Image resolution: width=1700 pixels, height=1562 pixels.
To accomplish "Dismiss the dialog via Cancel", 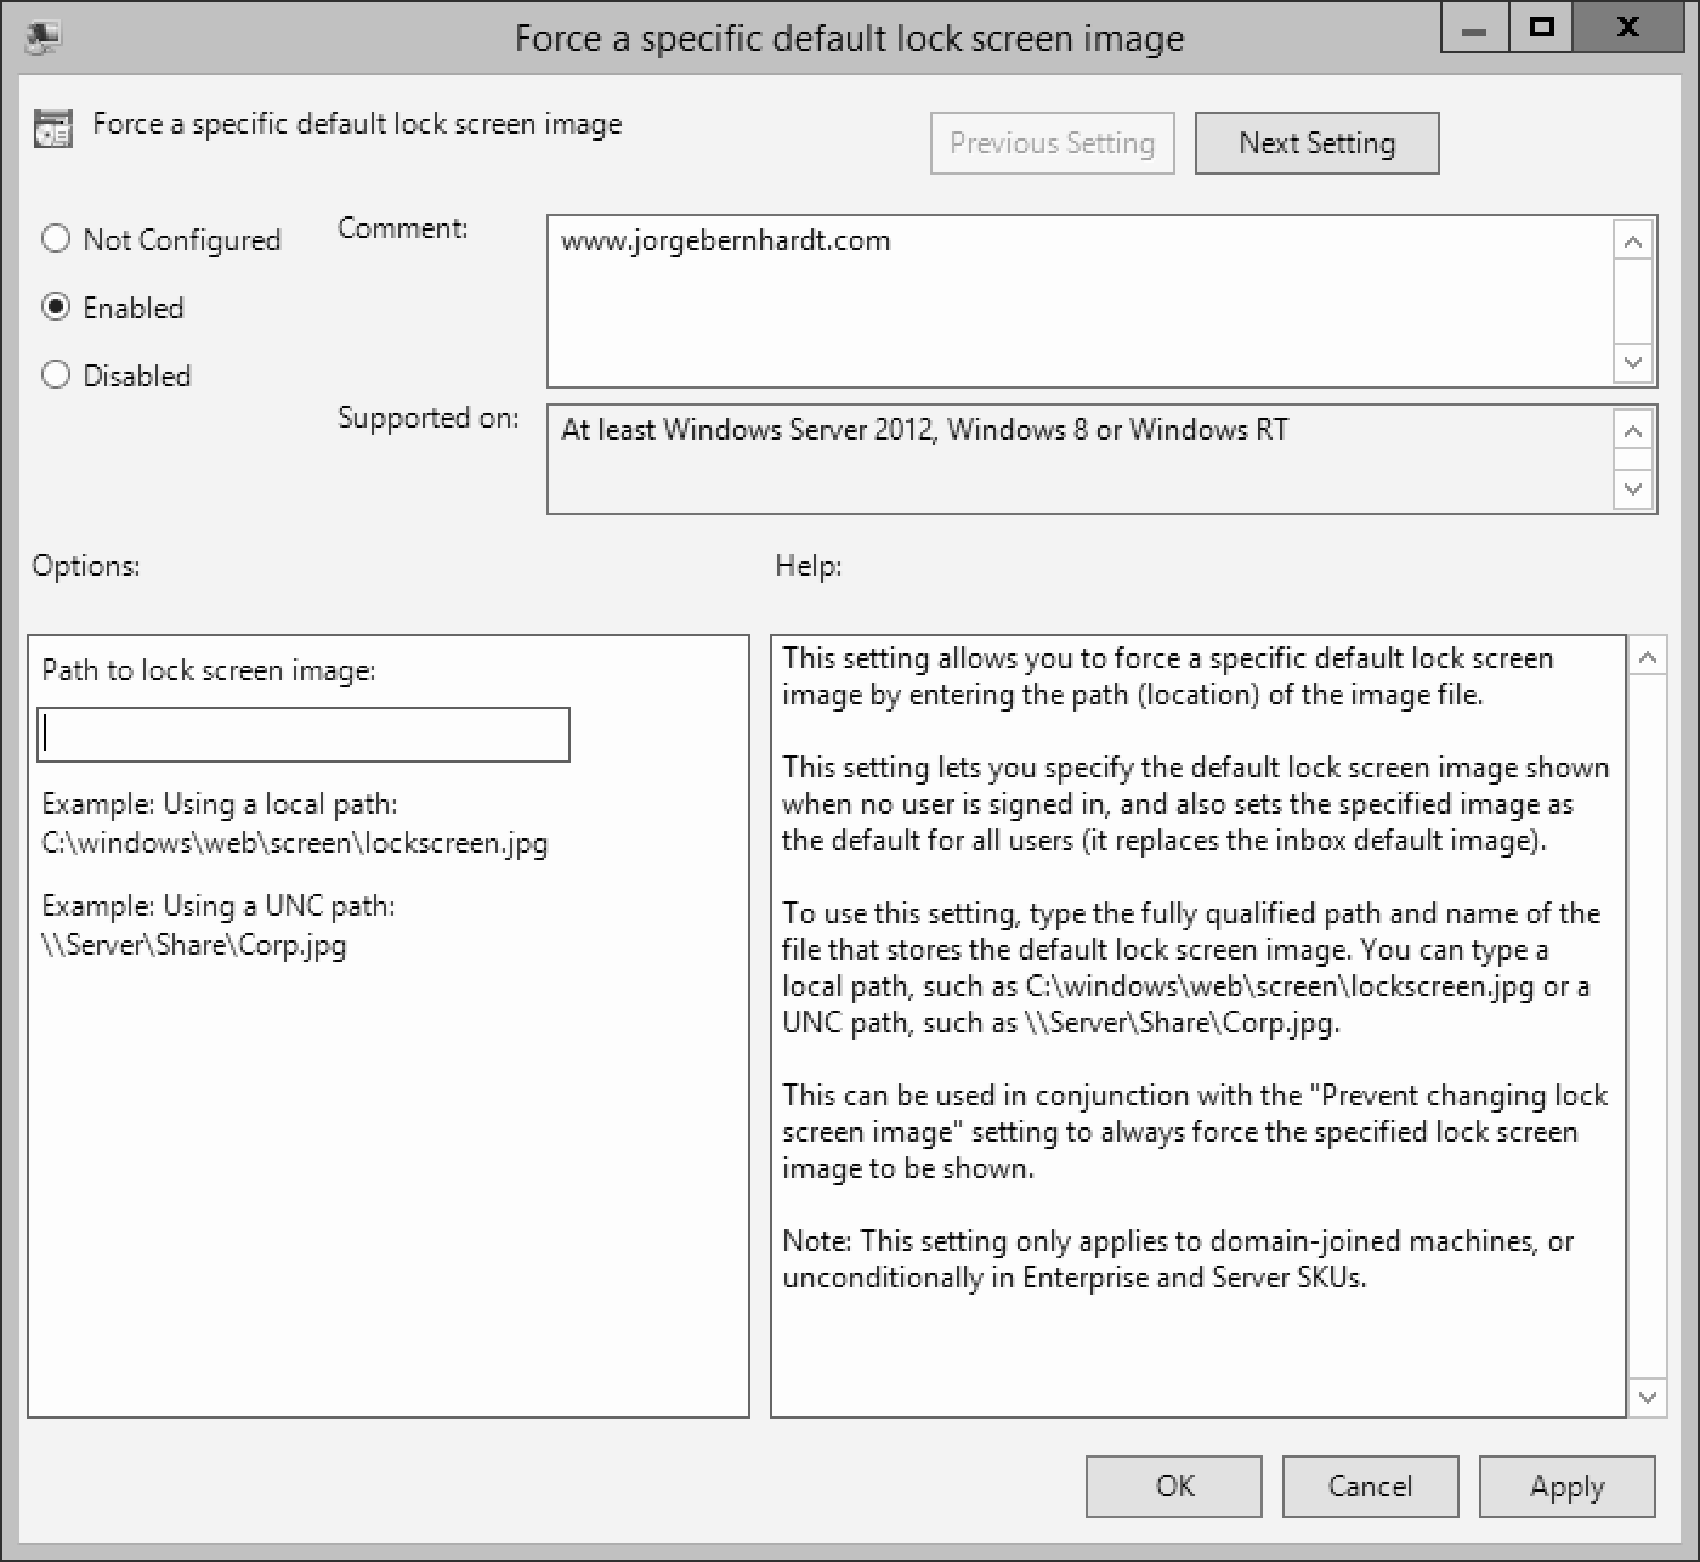I will click(x=1370, y=1487).
